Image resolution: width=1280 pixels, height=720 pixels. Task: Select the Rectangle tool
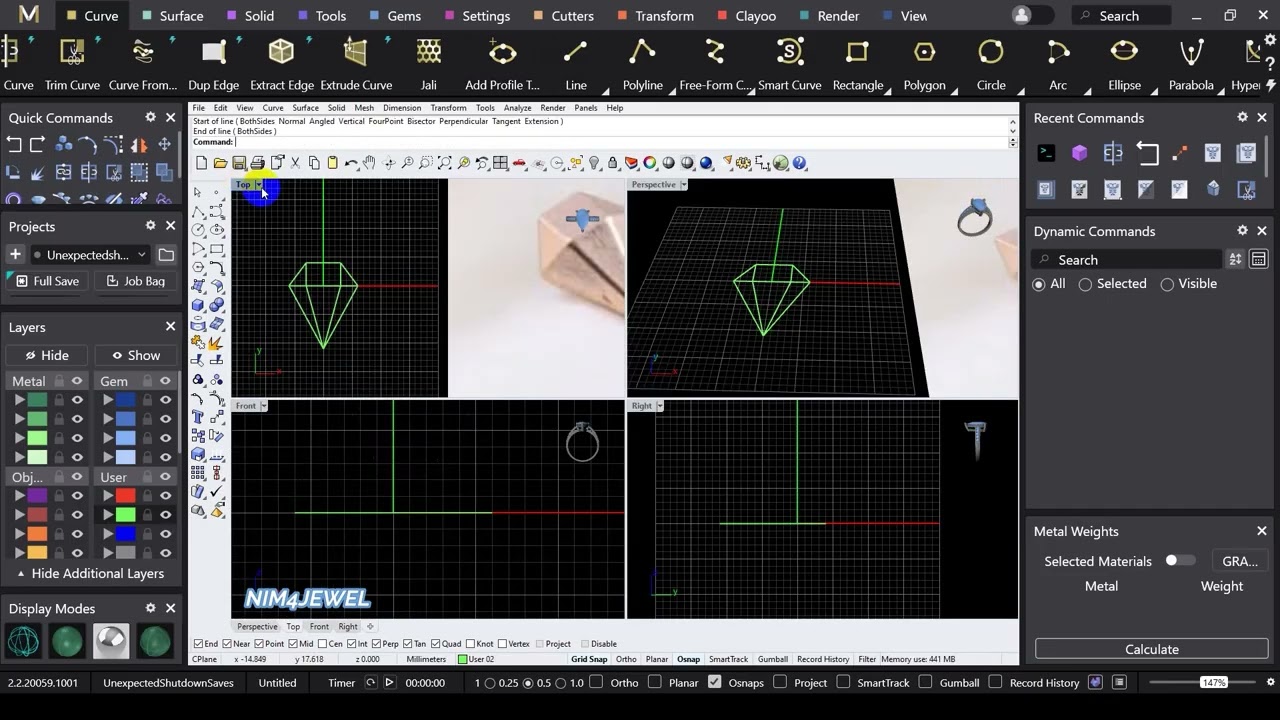coord(858,64)
